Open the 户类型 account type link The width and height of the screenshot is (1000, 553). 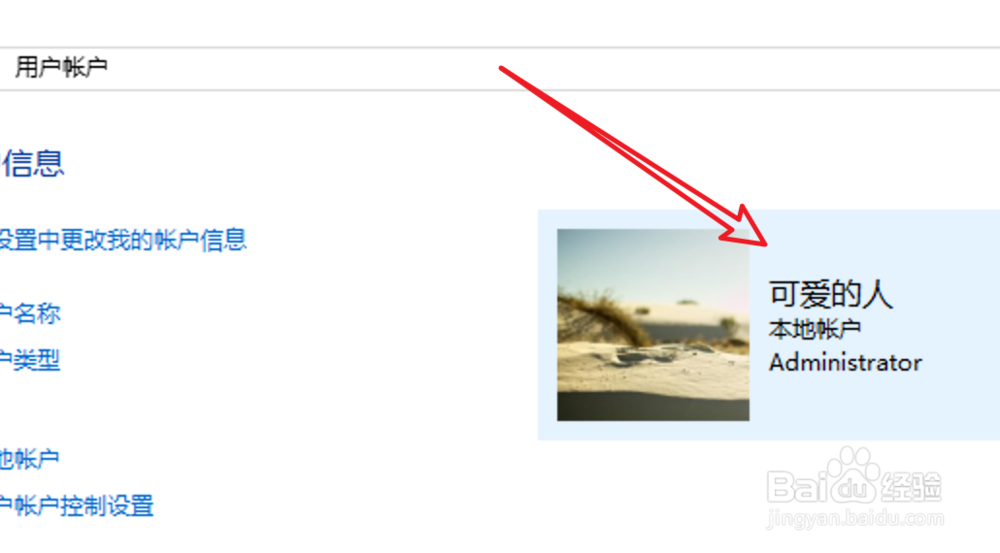click(x=30, y=360)
